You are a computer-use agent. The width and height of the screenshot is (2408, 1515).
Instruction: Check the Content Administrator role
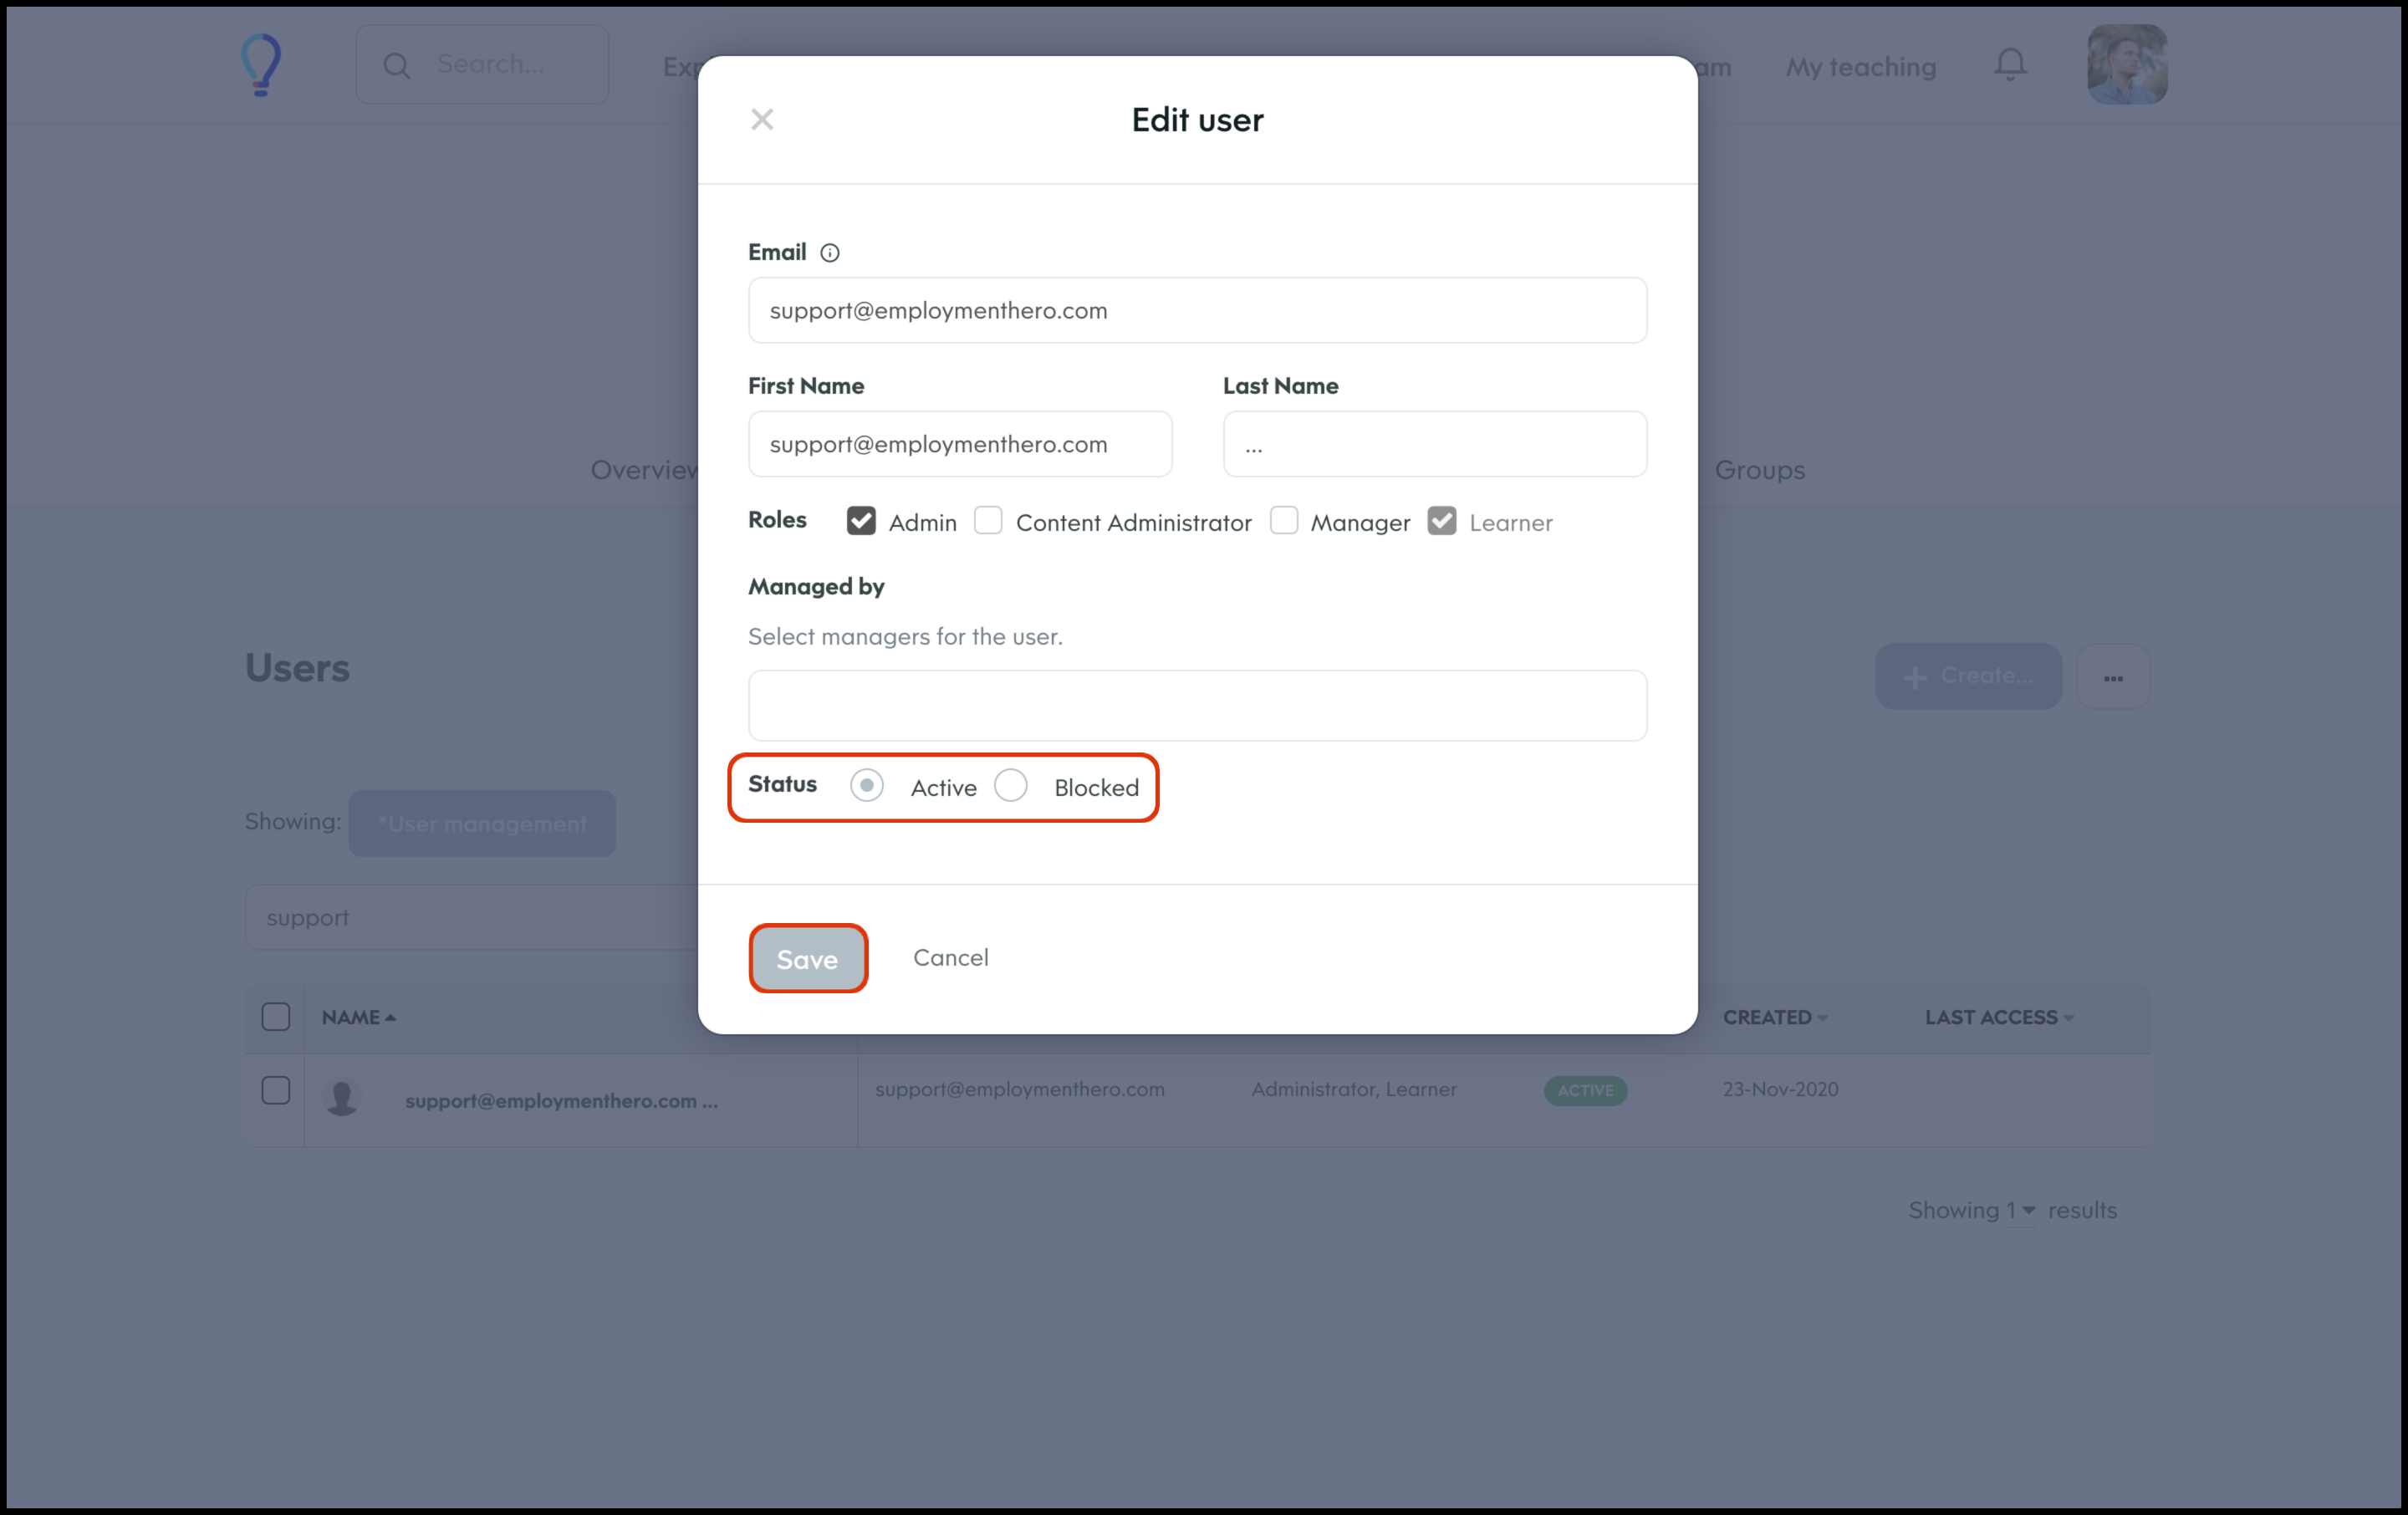[988, 521]
